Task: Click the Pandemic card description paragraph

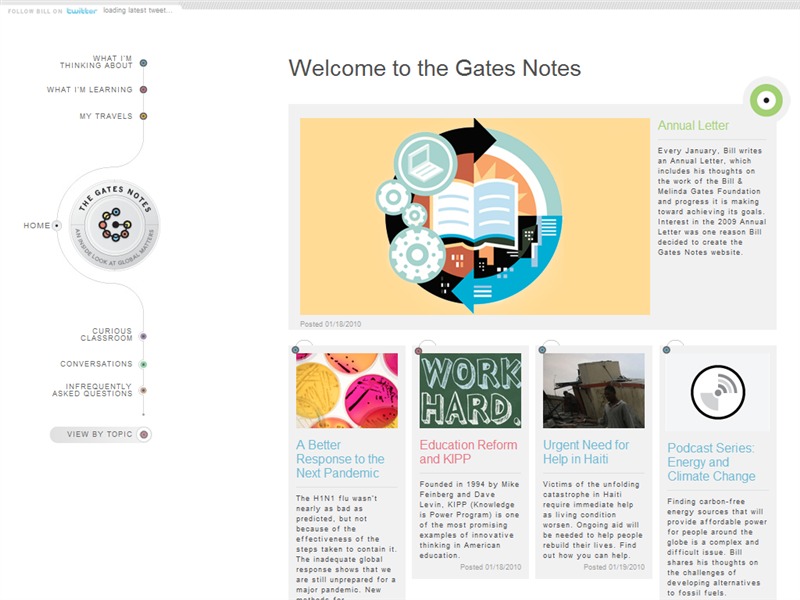Action: [346, 547]
